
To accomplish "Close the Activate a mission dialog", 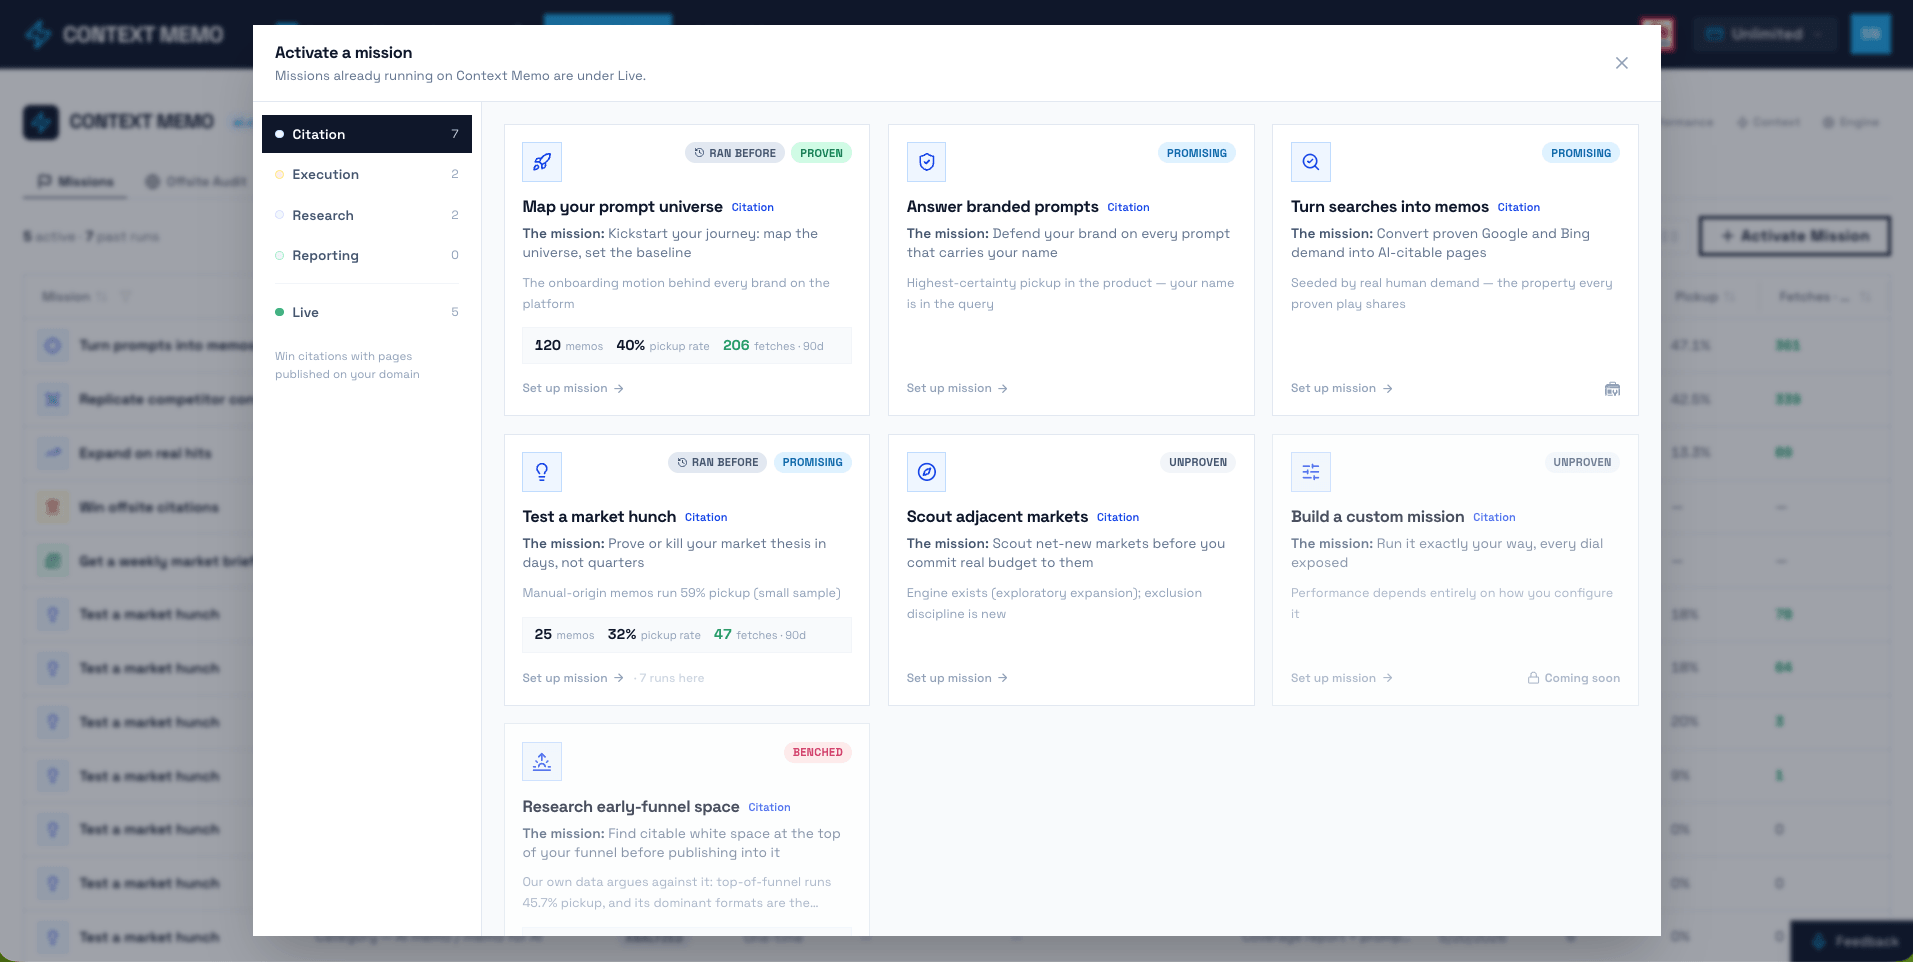I will point(1622,63).
